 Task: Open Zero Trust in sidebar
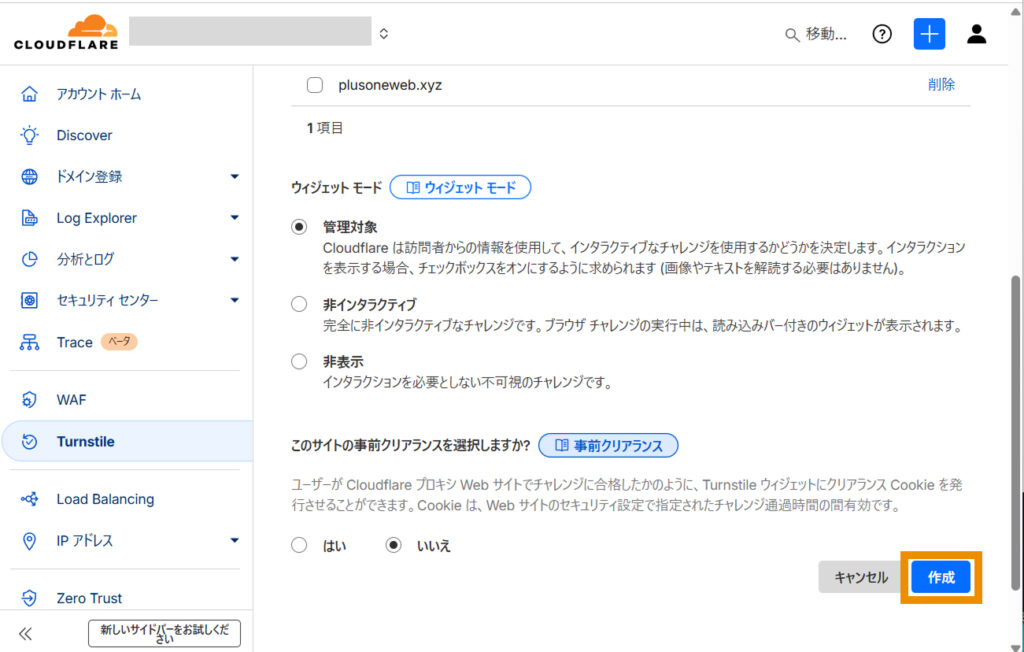89,598
